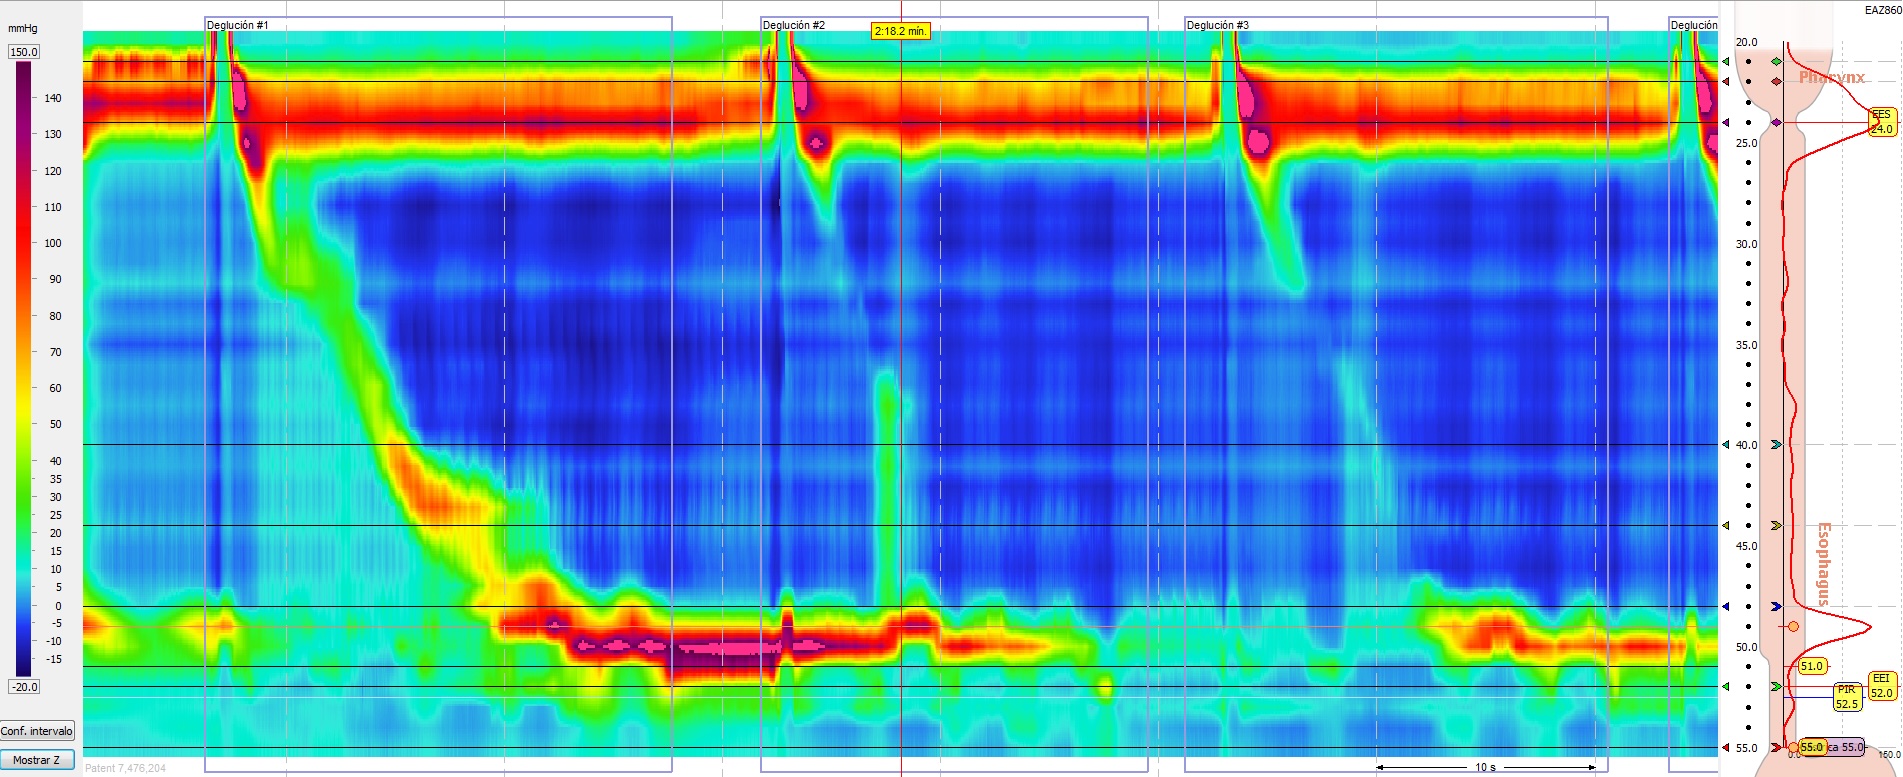Click the Mostrar Z button
The image size is (1903, 777).
coord(37,760)
